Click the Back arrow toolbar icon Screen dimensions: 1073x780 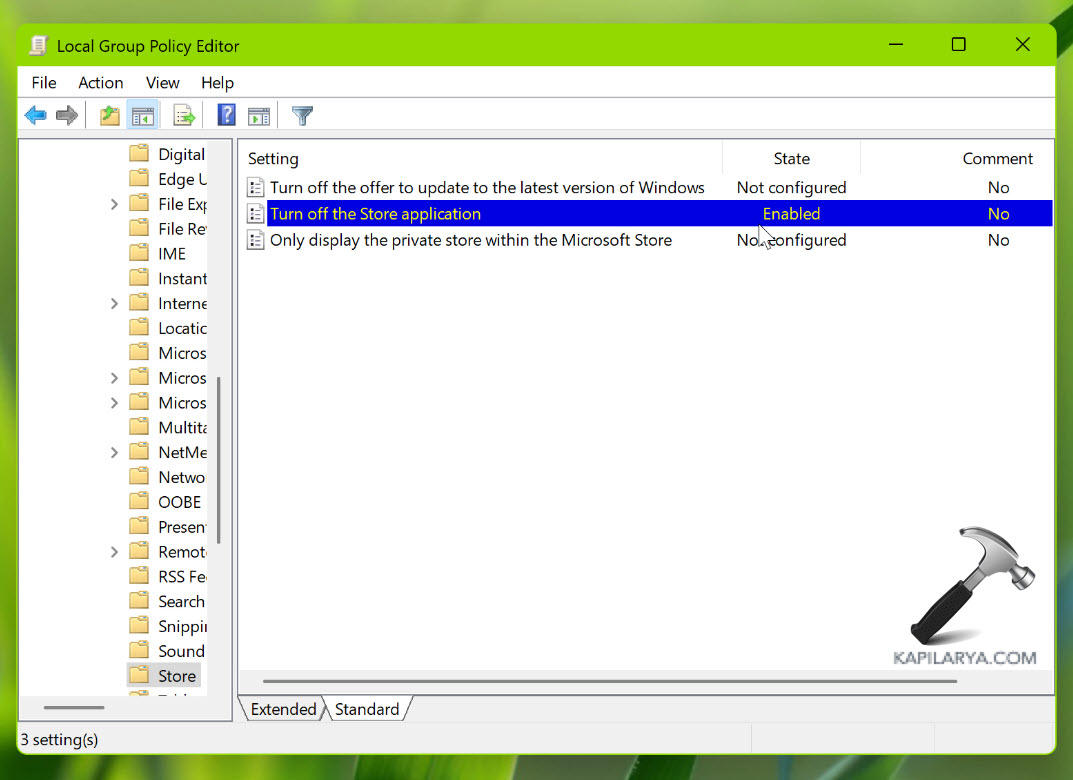pyautogui.click(x=36, y=116)
